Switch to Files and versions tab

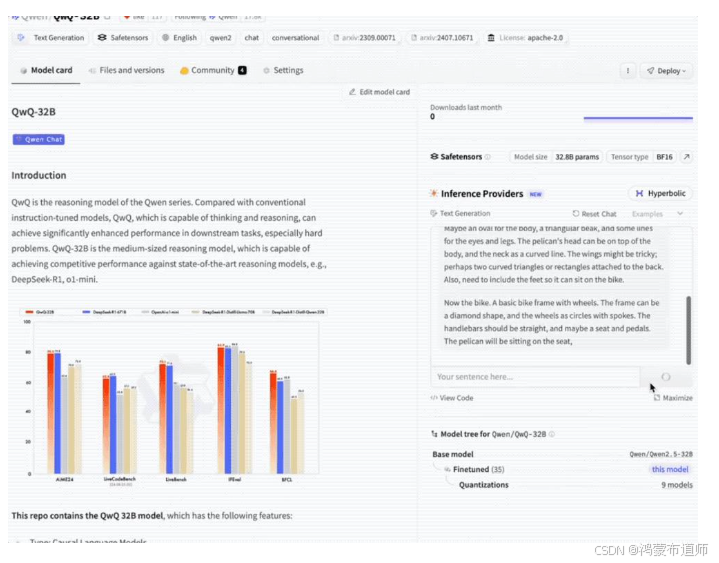click(x=127, y=70)
